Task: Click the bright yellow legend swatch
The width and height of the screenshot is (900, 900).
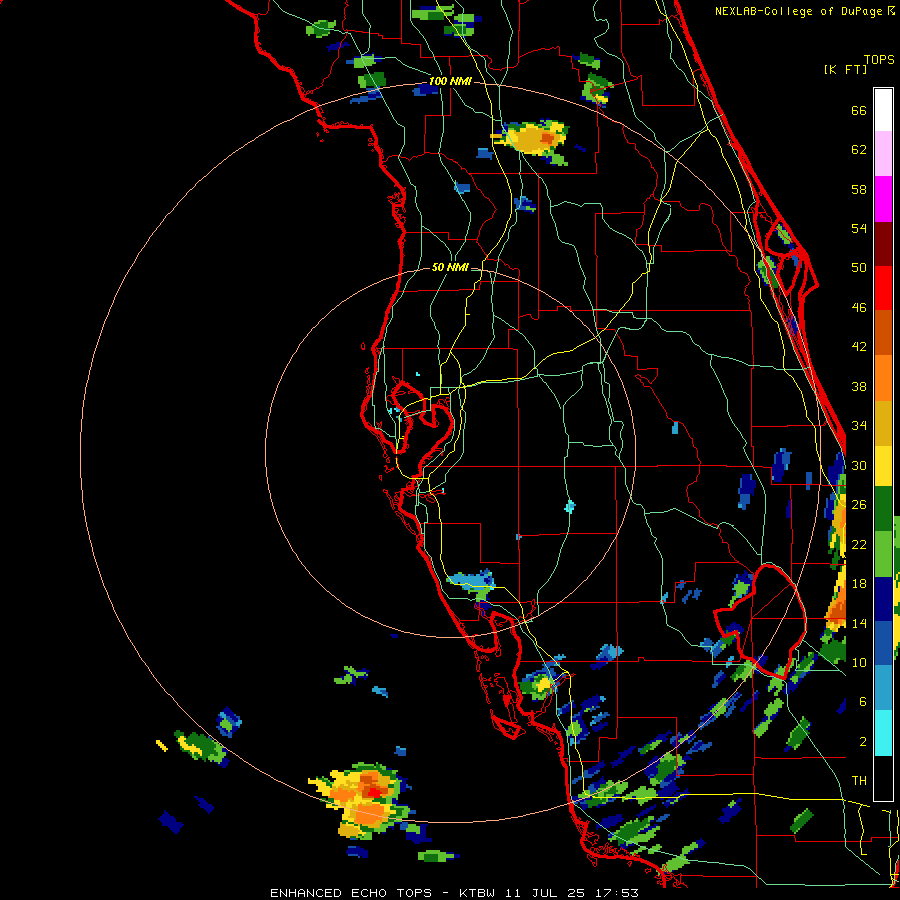Action: tap(883, 466)
